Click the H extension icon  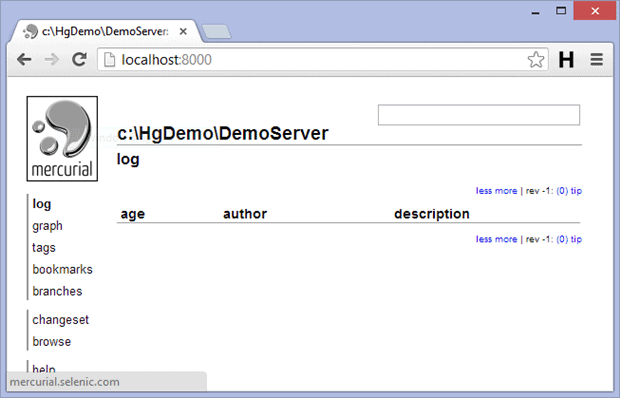coord(566,60)
